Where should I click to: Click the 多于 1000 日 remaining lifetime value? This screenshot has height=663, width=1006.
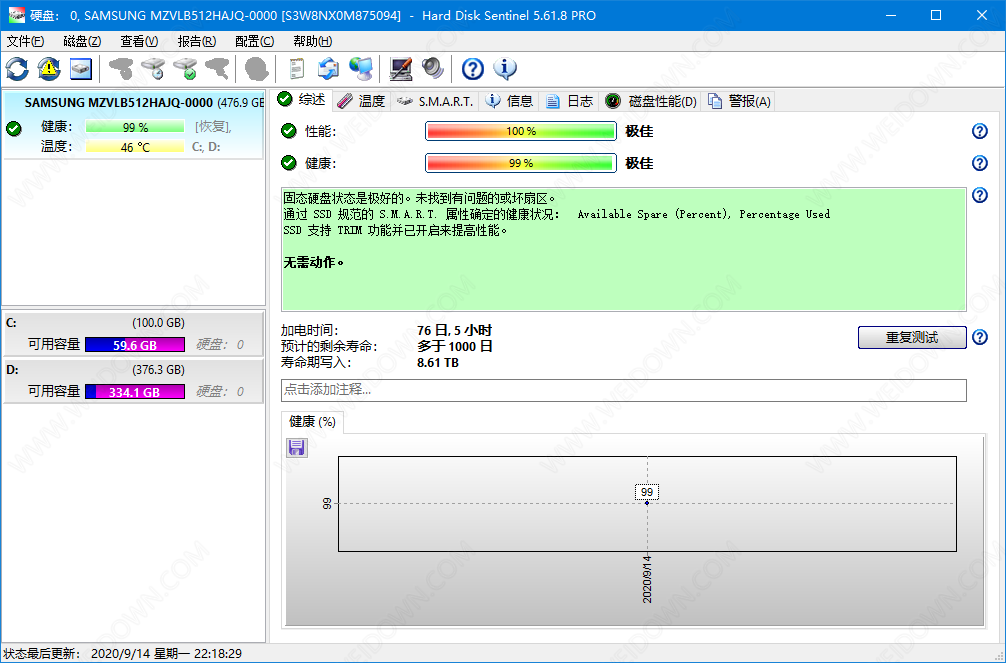click(455, 346)
